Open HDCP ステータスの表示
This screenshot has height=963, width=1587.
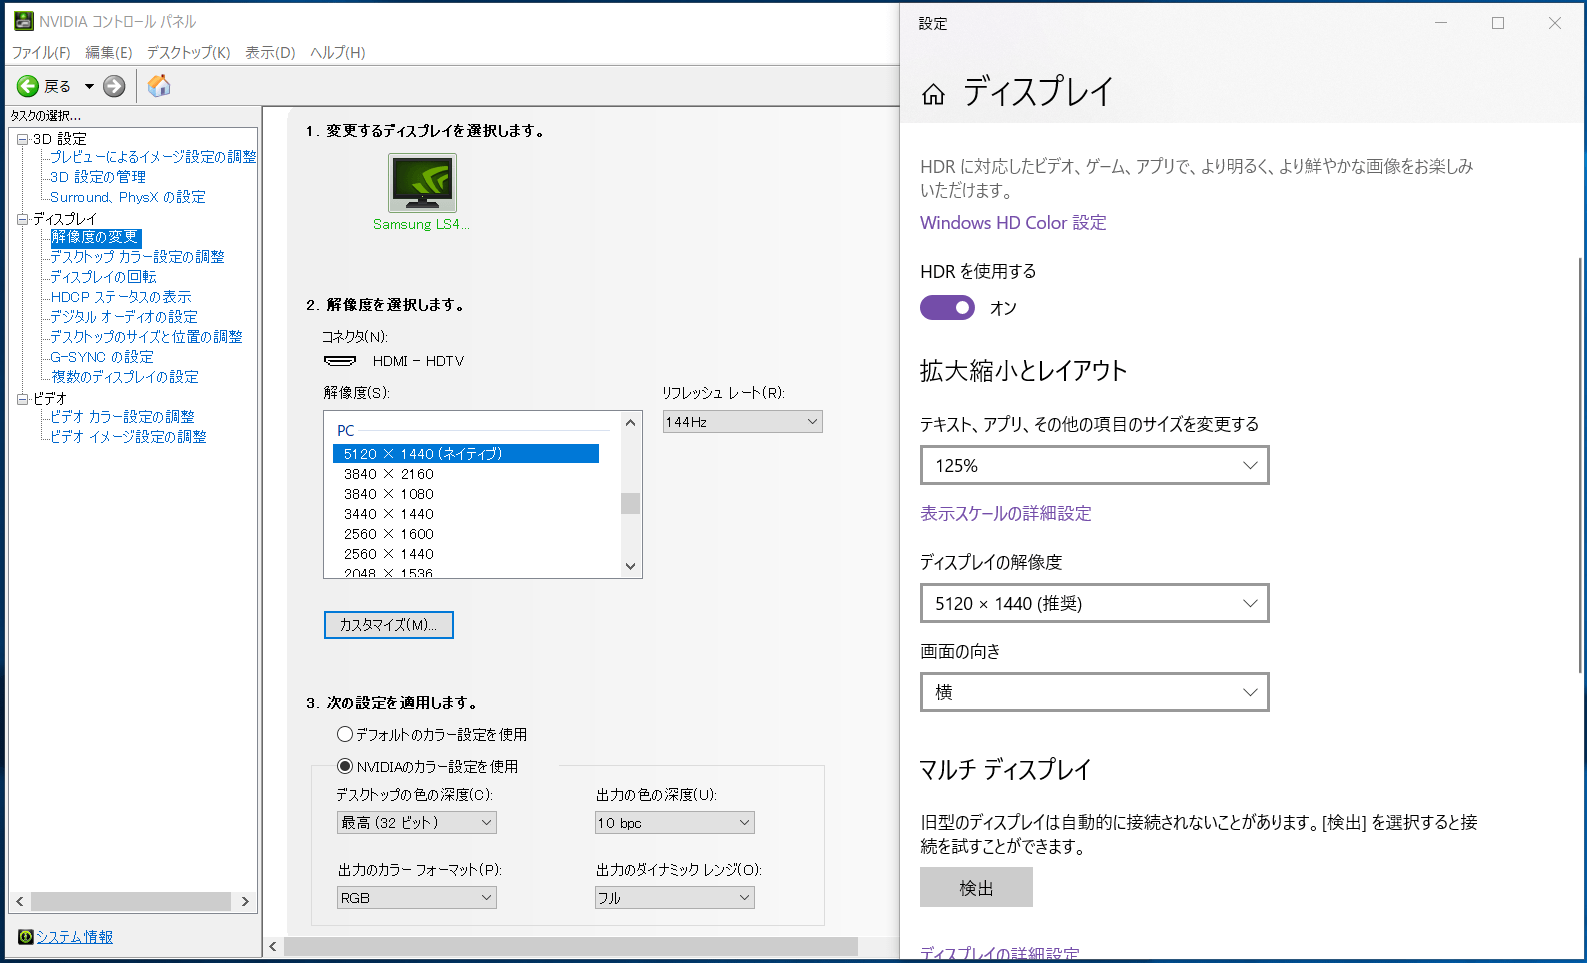pyautogui.click(x=121, y=297)
